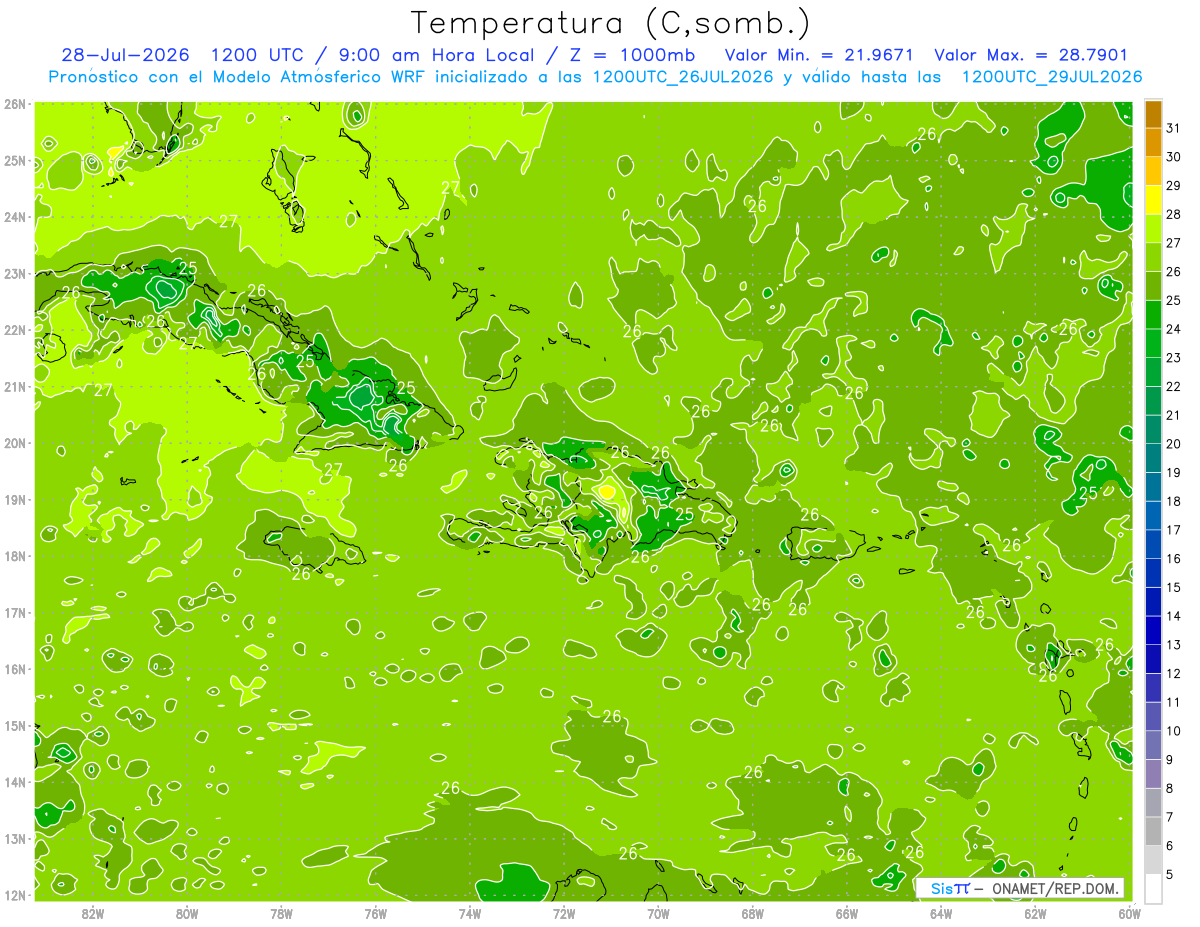Screen dimensions: 1200x927
Task: Click colorbar label '10'
Action: coord(1174,731)
